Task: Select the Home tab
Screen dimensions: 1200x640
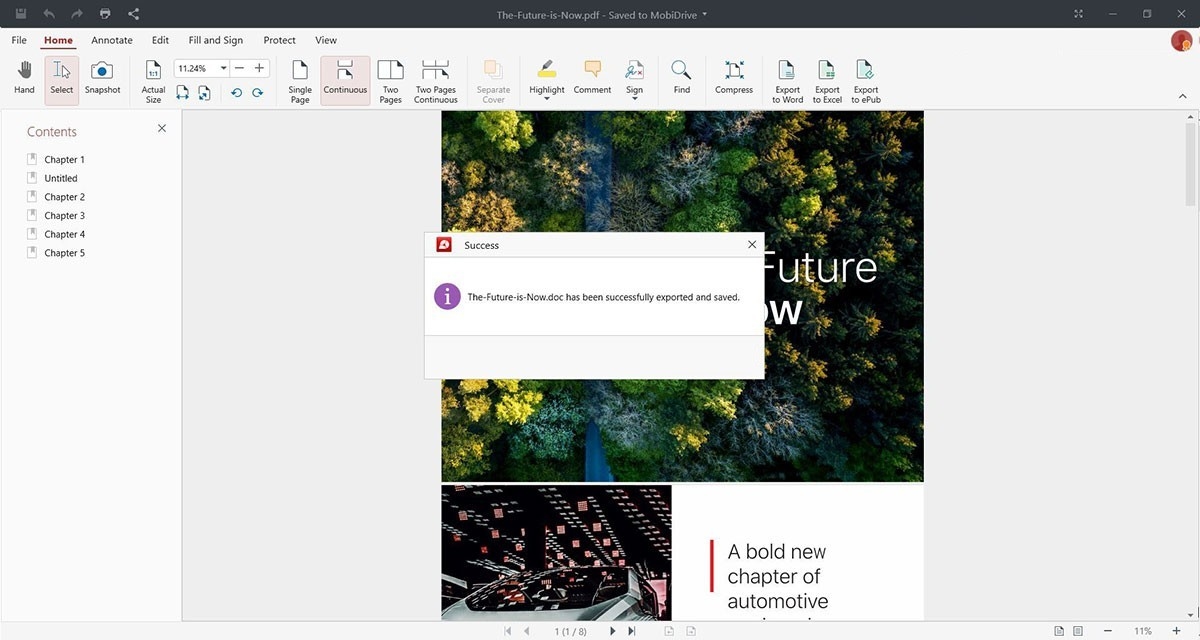Action: 58,40
